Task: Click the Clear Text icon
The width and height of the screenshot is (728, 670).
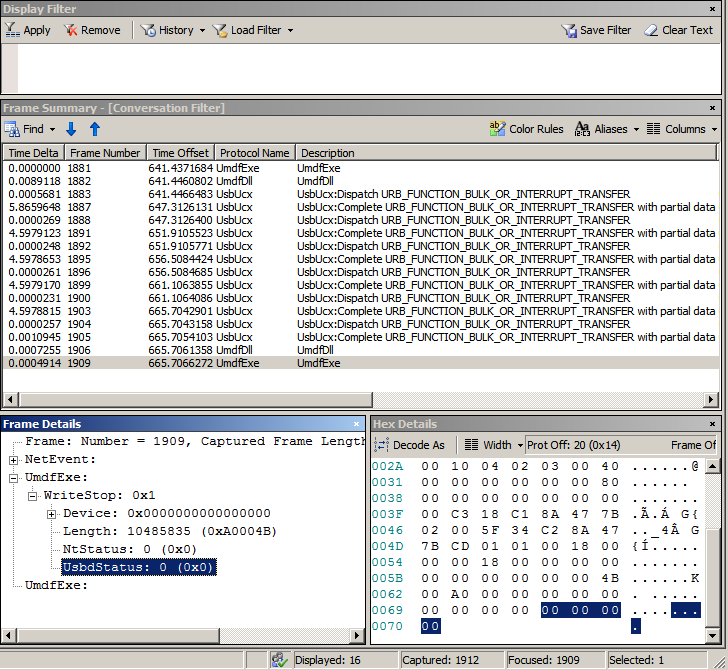Action: (651, 30)
